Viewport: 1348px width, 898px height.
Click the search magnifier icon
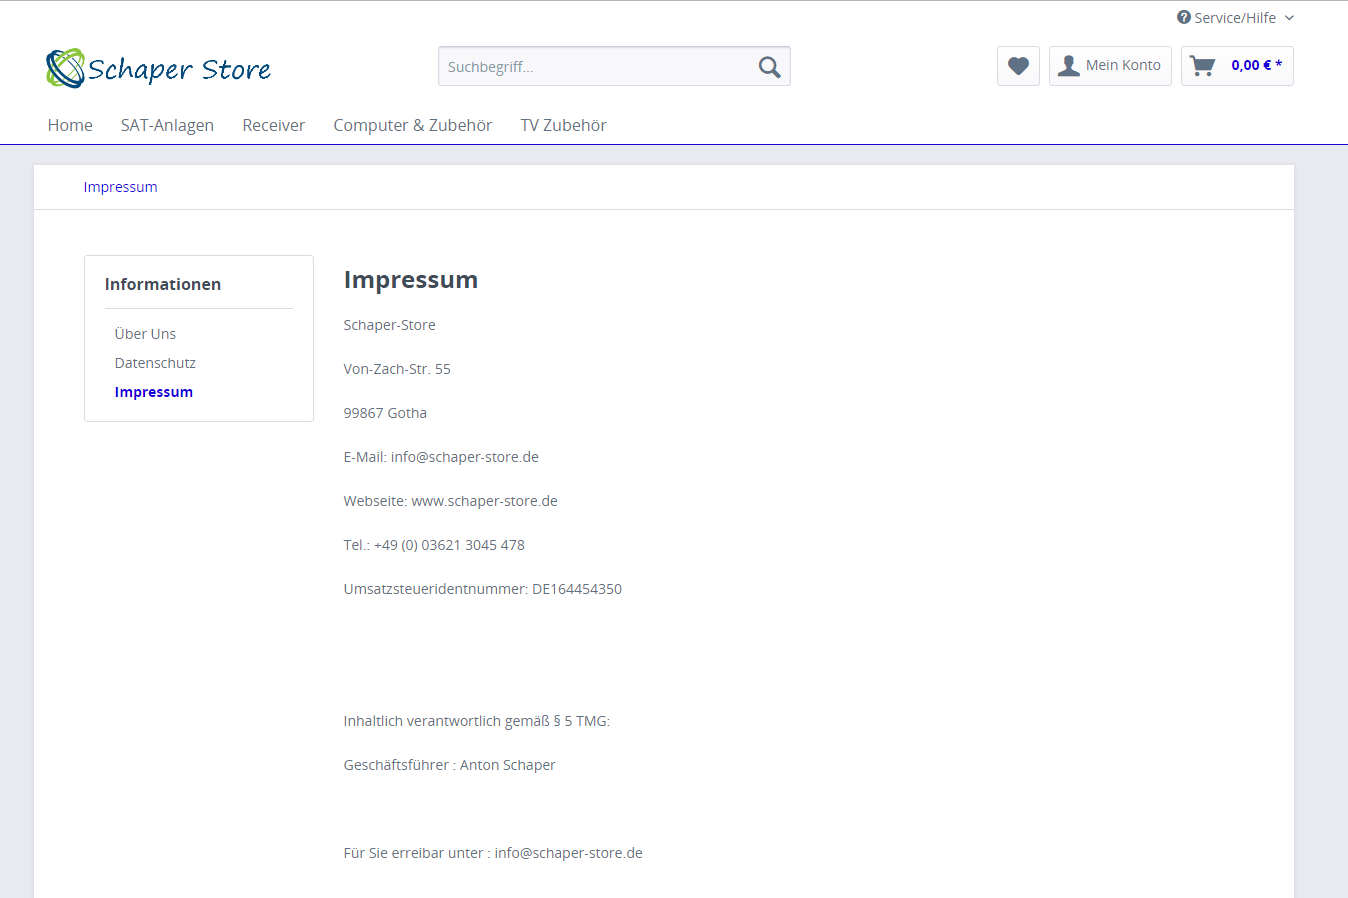[x=769, y=67]
